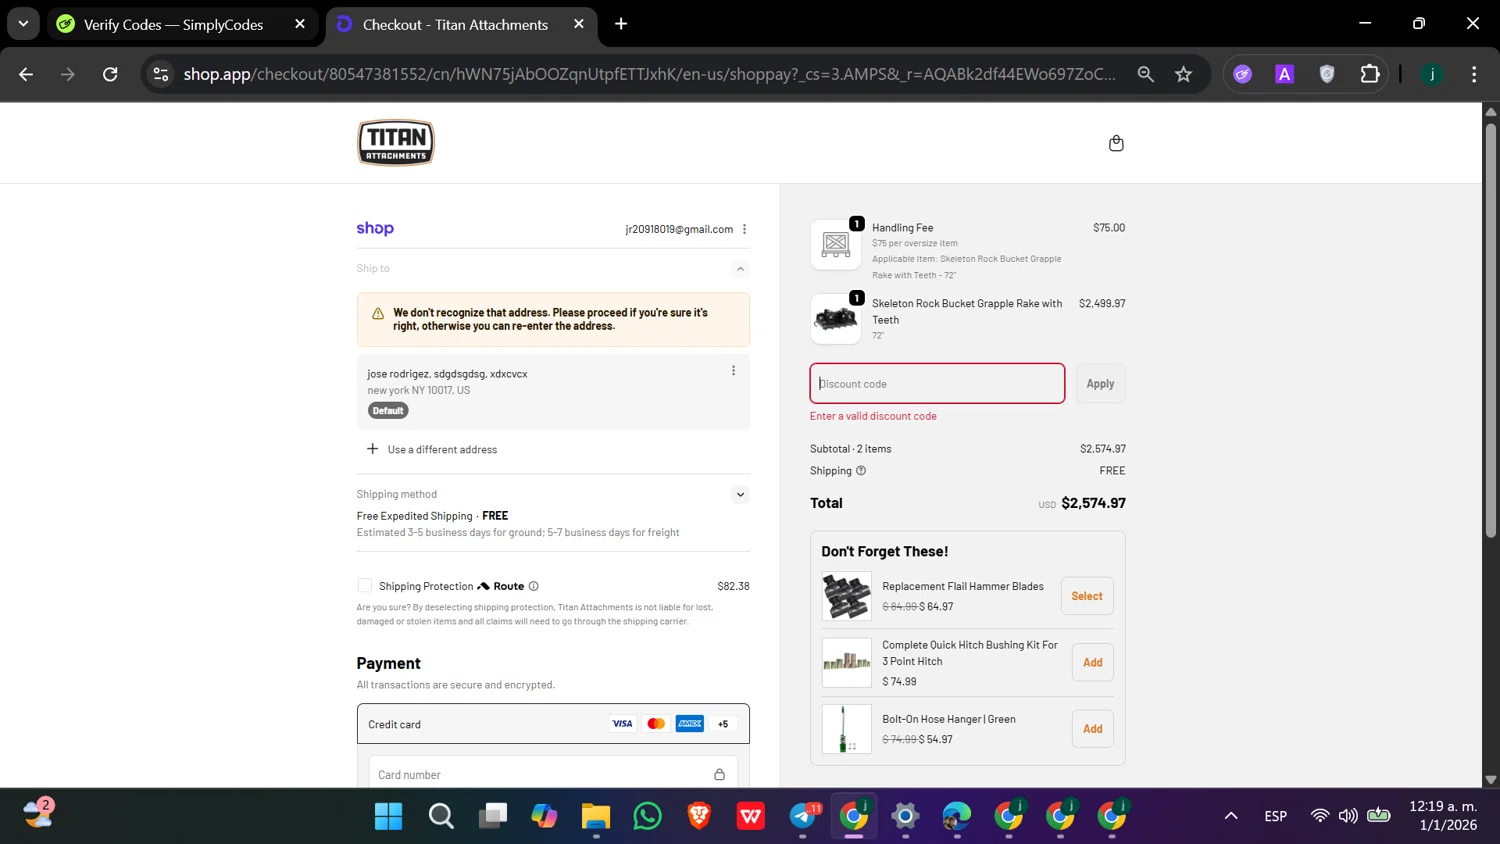Screen dimensions: 1500x844
Task: Click the card number lock icon
Action: point(719,775)
